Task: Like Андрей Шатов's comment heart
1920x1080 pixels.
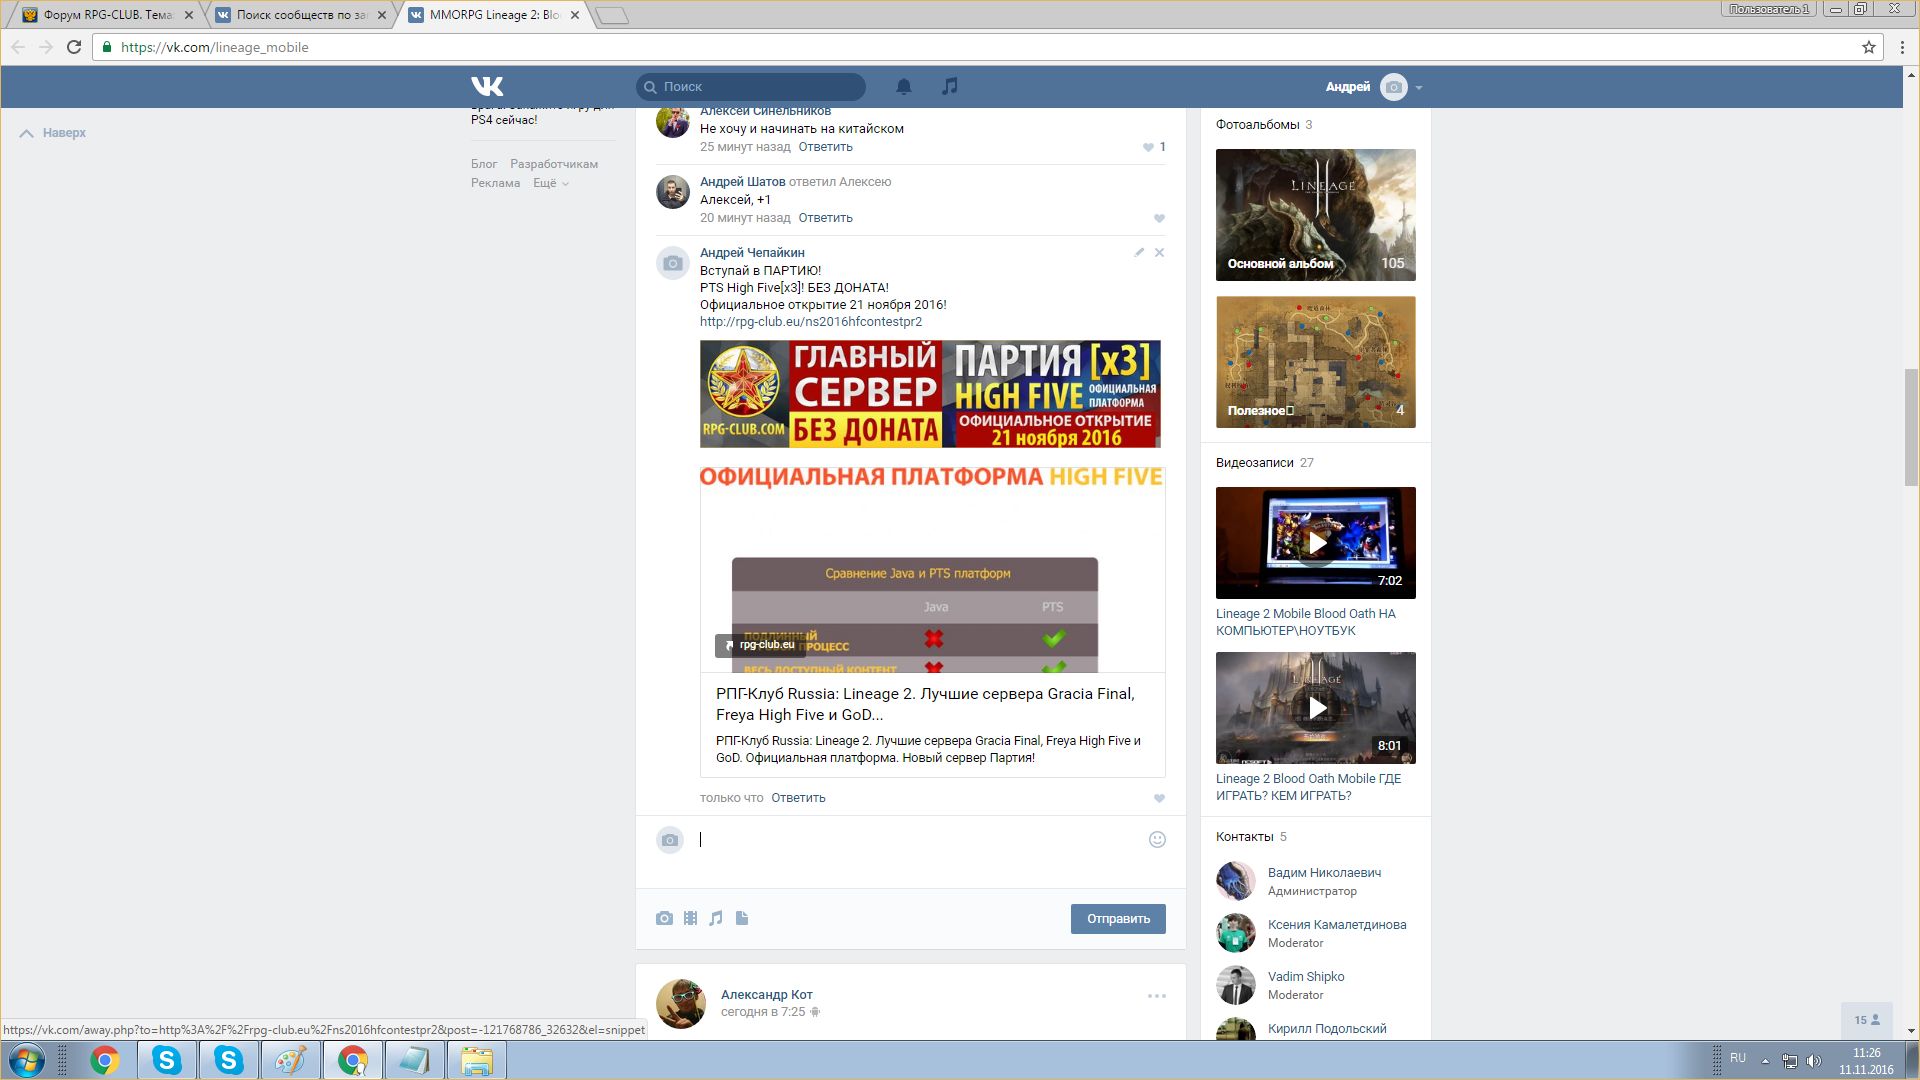Action: pos(1159,218)
